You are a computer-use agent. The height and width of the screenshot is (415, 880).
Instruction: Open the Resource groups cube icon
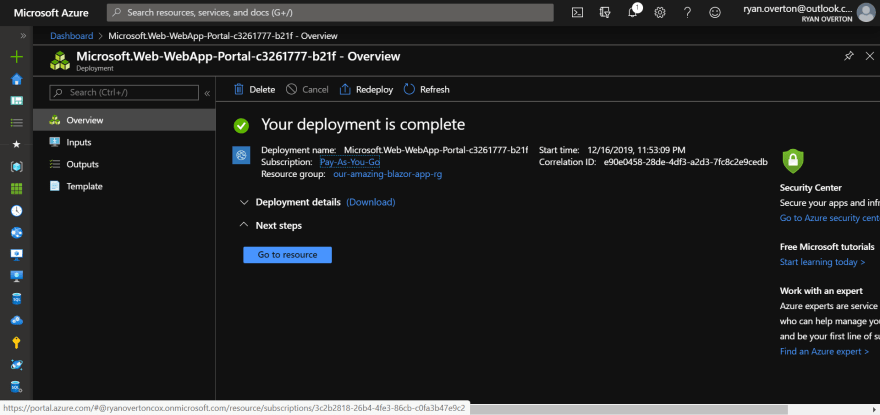pyautogui.click(x=17, y=167)
